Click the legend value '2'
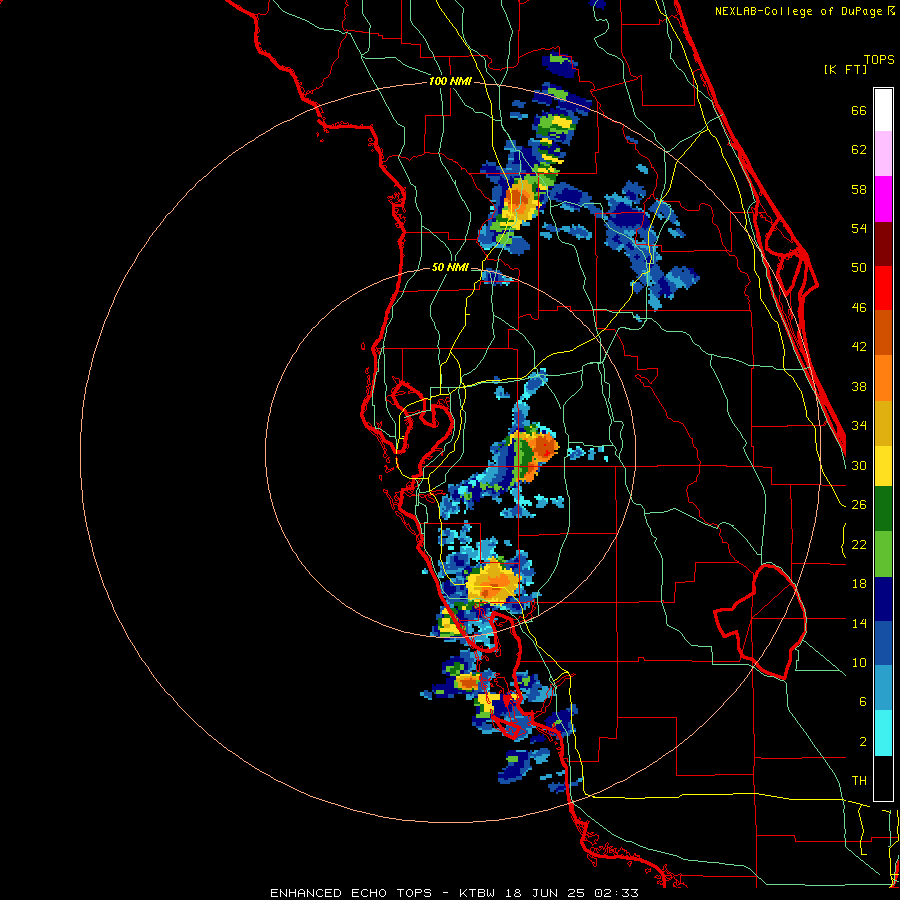Image resolution: width=900 pixels, height=900 pixels. 863,742
